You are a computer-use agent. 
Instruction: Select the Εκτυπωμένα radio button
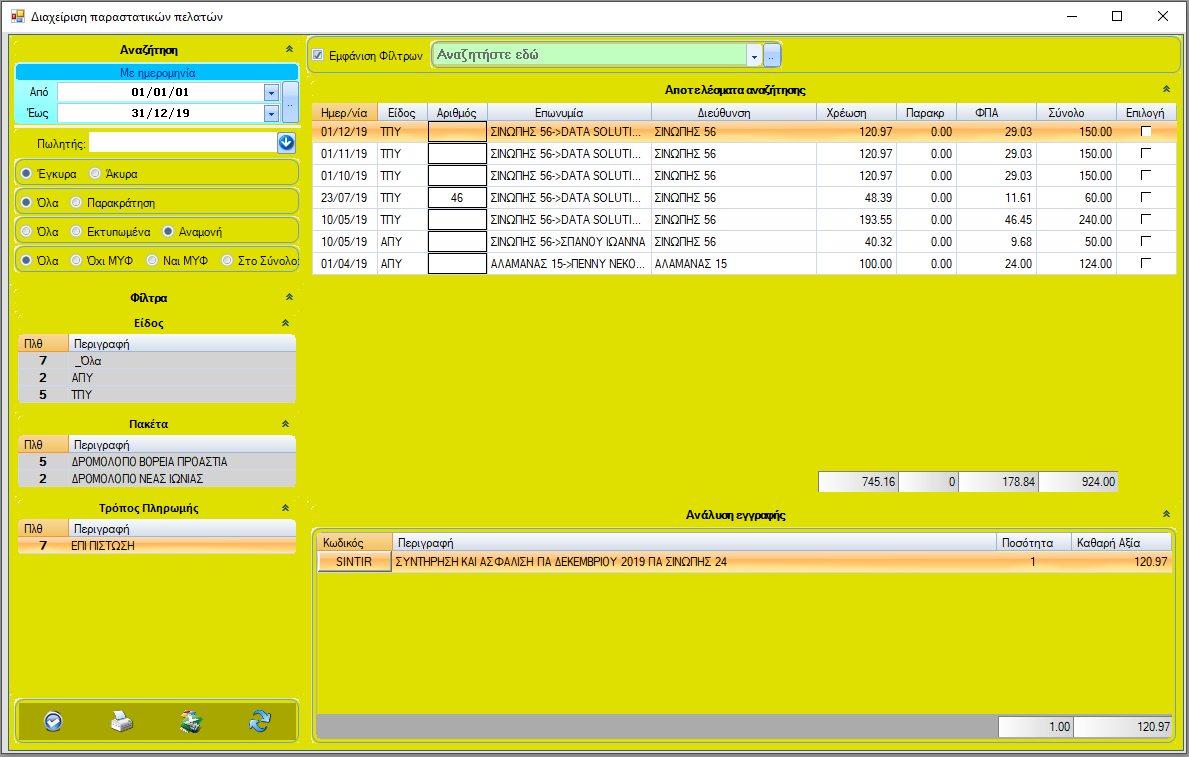click(76, 231)
